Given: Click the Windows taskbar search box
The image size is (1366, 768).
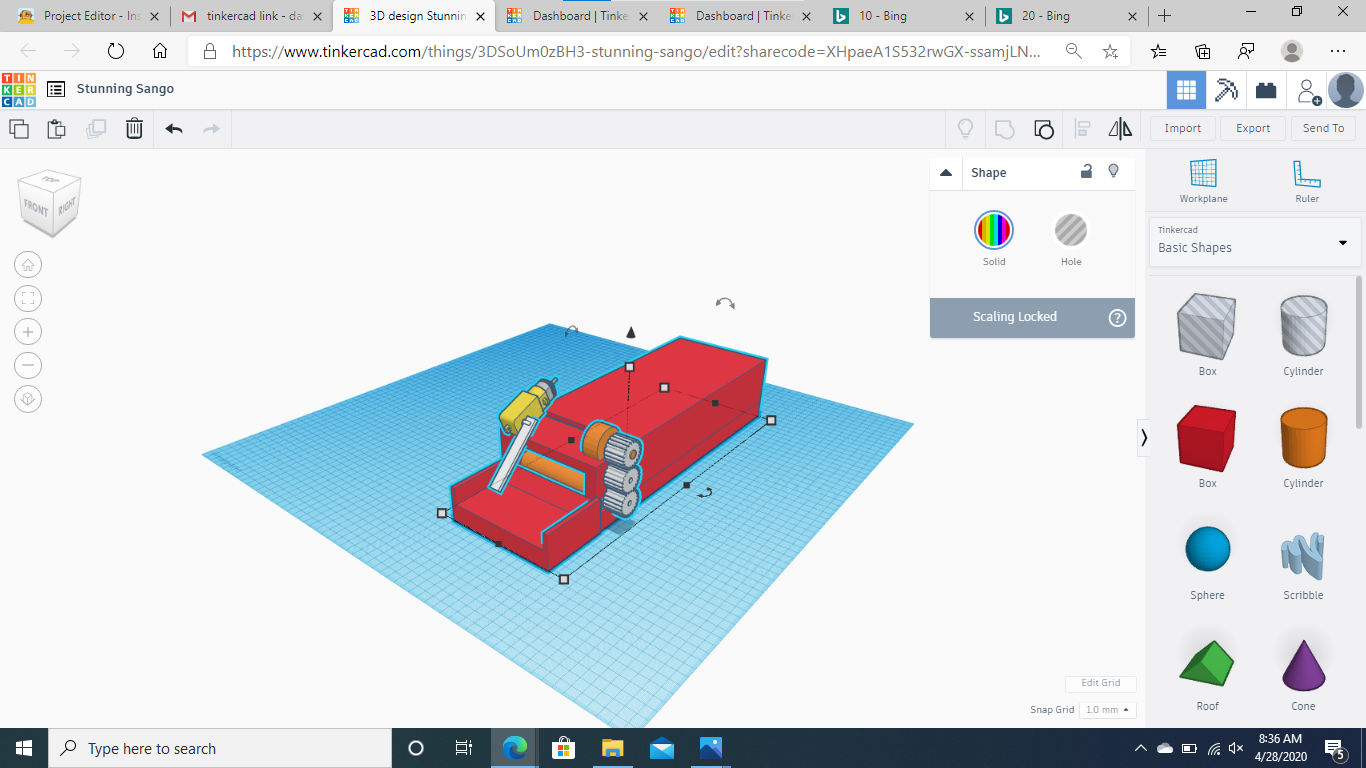Looking at the screenshot, I should (220, 748).
